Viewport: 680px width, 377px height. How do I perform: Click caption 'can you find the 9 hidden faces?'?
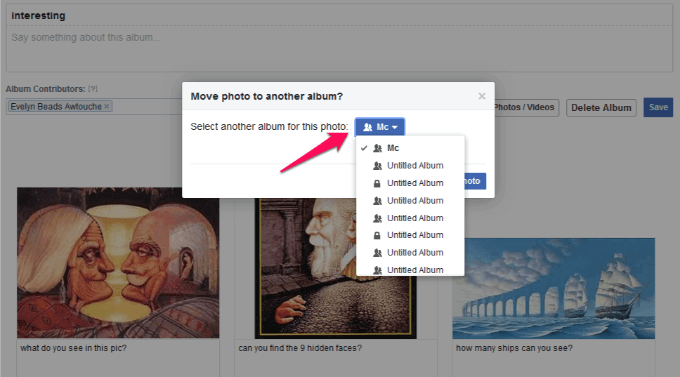tap(300, 348)
